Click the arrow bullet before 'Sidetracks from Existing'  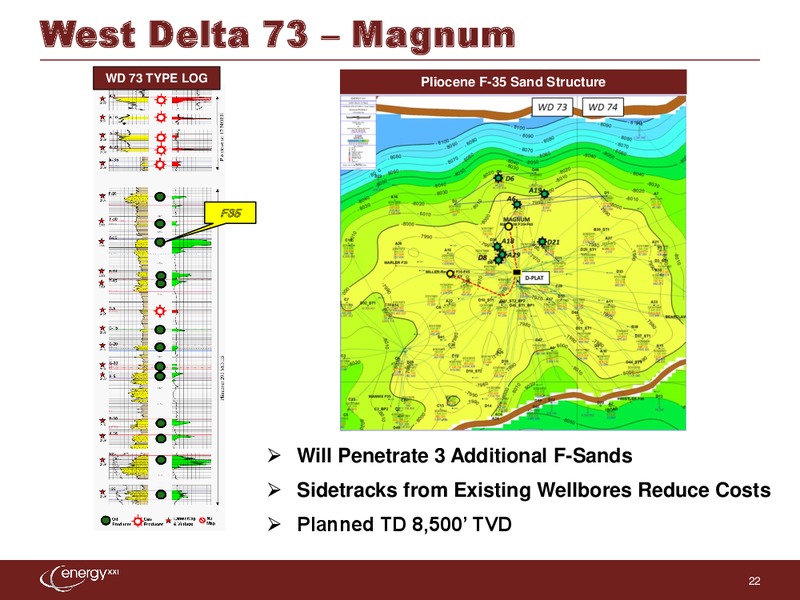274,490
